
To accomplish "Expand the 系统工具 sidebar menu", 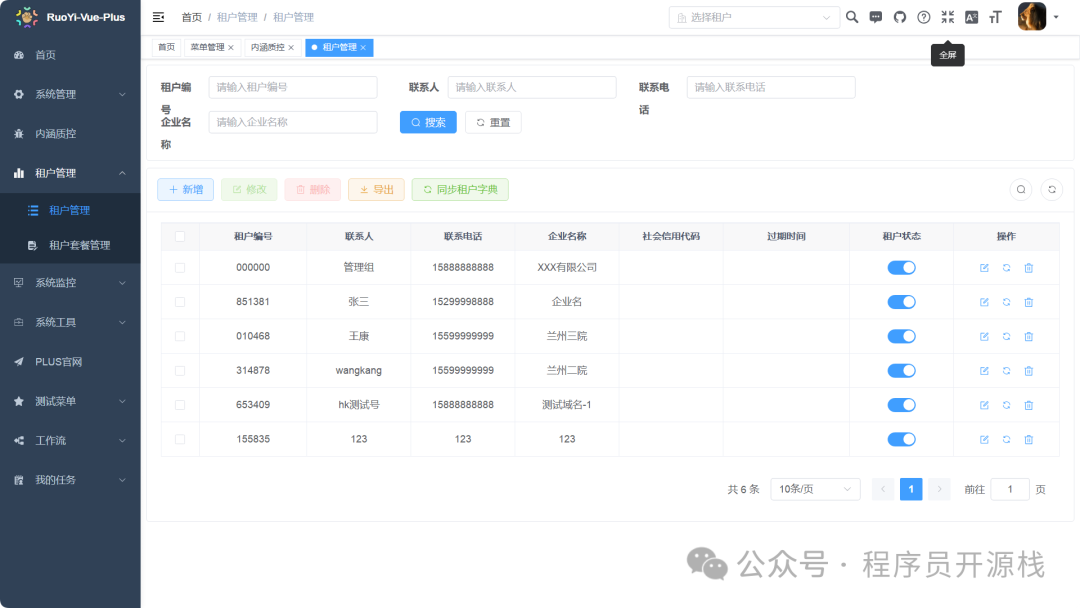I will coord(70,322).
